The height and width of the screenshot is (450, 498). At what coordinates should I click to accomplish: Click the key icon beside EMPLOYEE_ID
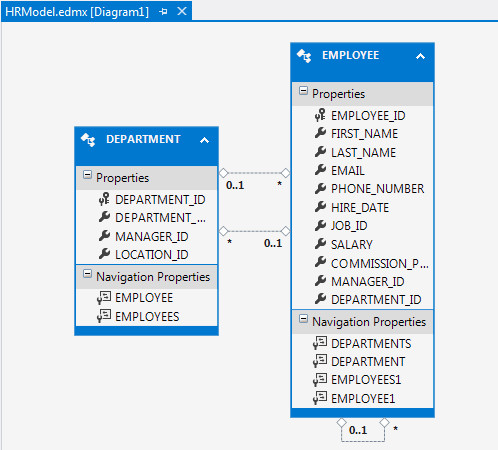tap(320, 115)
